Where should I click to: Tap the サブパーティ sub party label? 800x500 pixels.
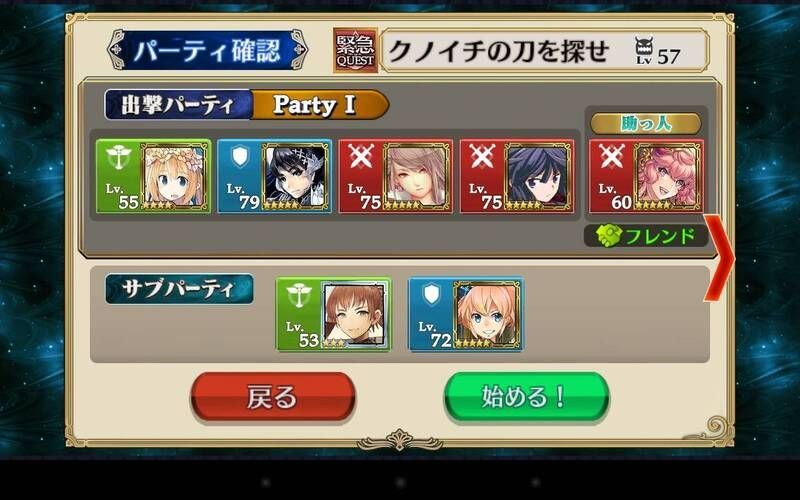(x=179, y=289)
